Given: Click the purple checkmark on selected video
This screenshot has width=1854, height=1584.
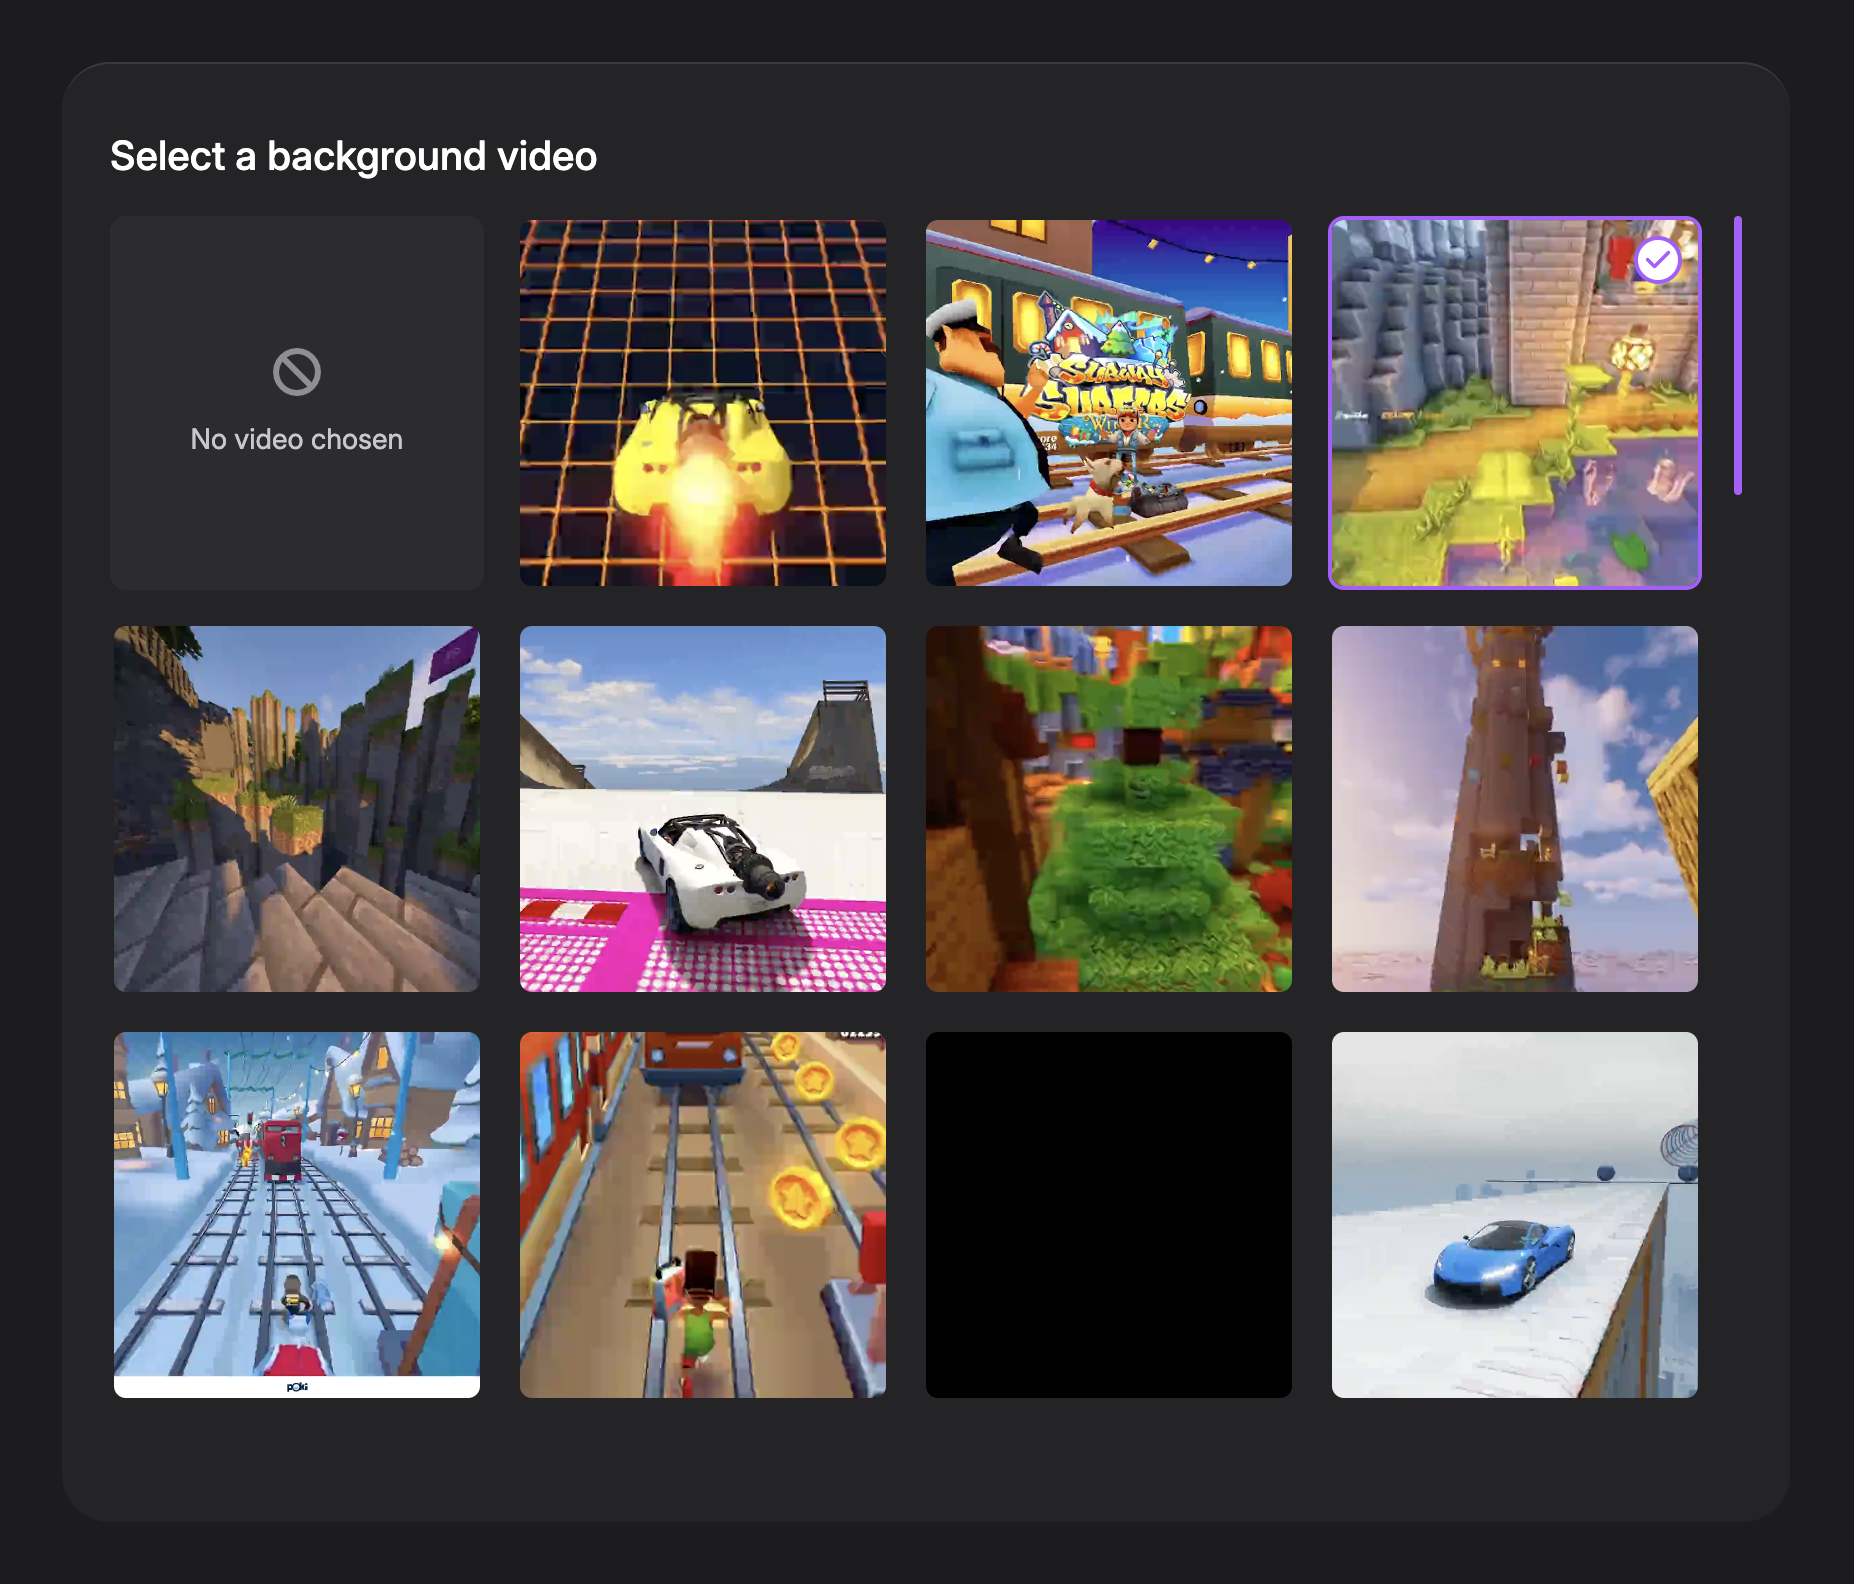Looking at the screenshot, I should [x=1658, y=261].
